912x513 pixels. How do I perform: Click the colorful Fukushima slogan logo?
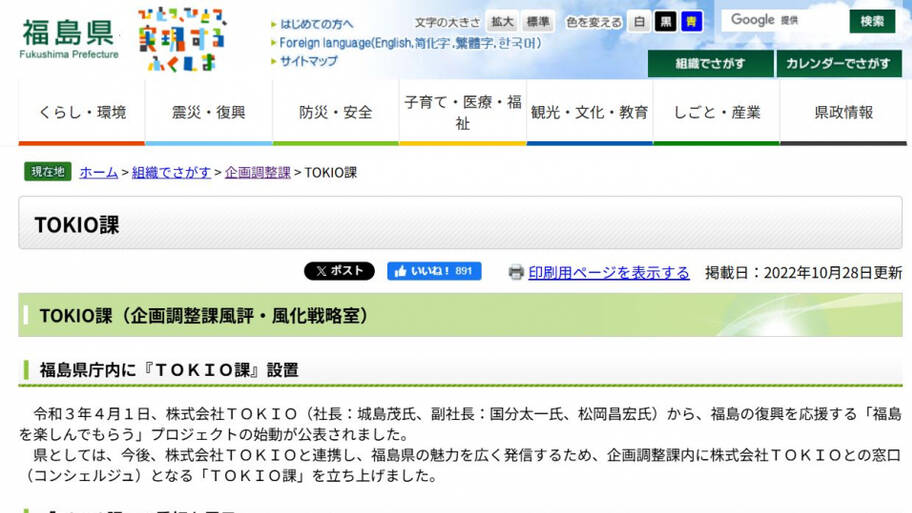[x=181, y=39]
